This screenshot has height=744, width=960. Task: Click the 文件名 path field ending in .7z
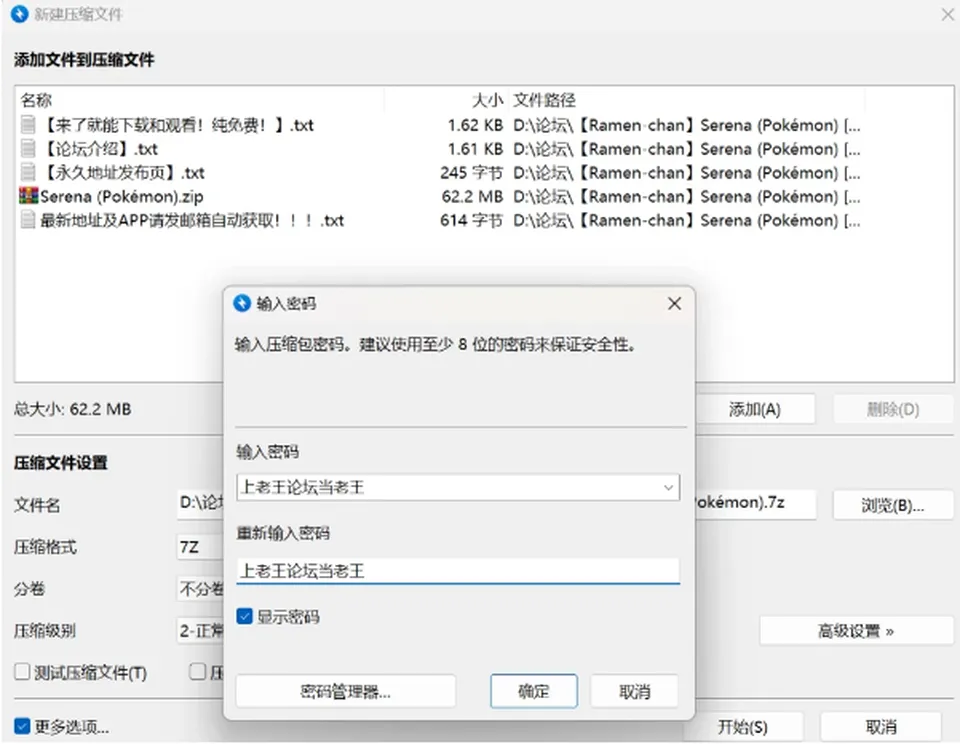click(755, 503)
